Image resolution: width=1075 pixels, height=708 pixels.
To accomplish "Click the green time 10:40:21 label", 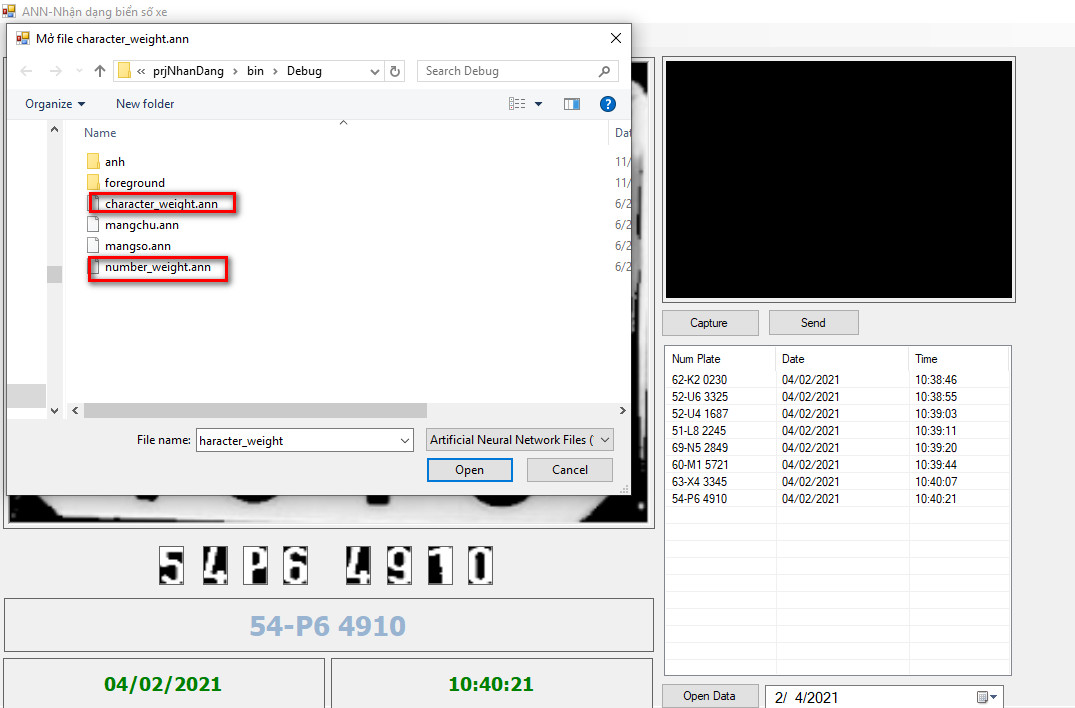I will click(x=491, y=684).
